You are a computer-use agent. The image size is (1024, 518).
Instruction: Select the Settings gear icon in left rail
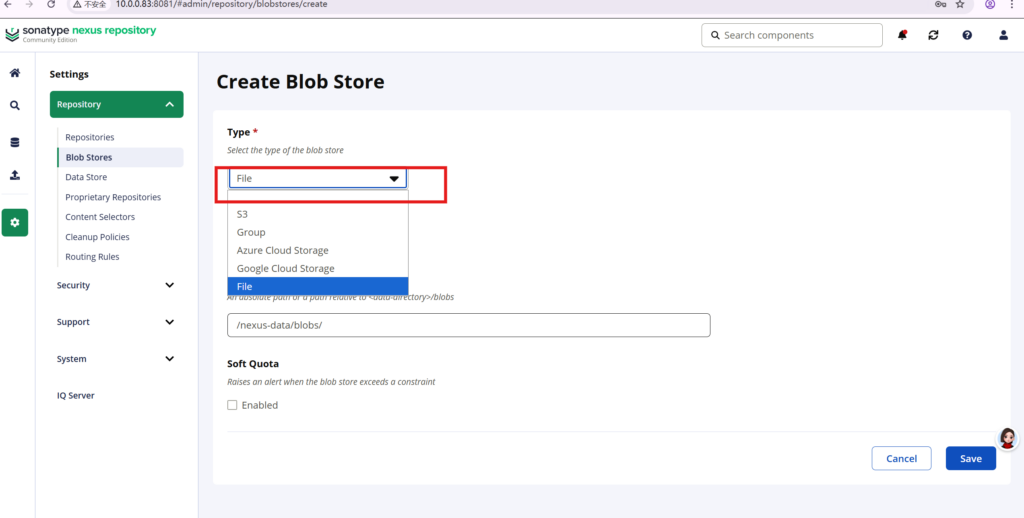[15, 222]
